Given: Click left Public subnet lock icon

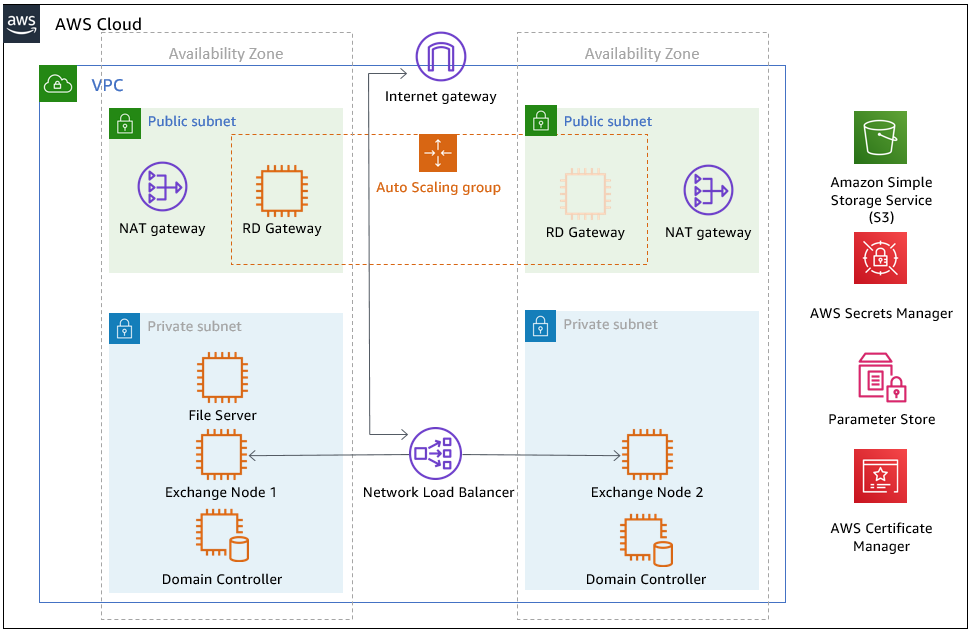Looking at the screenshot, I should click(125, 123).
